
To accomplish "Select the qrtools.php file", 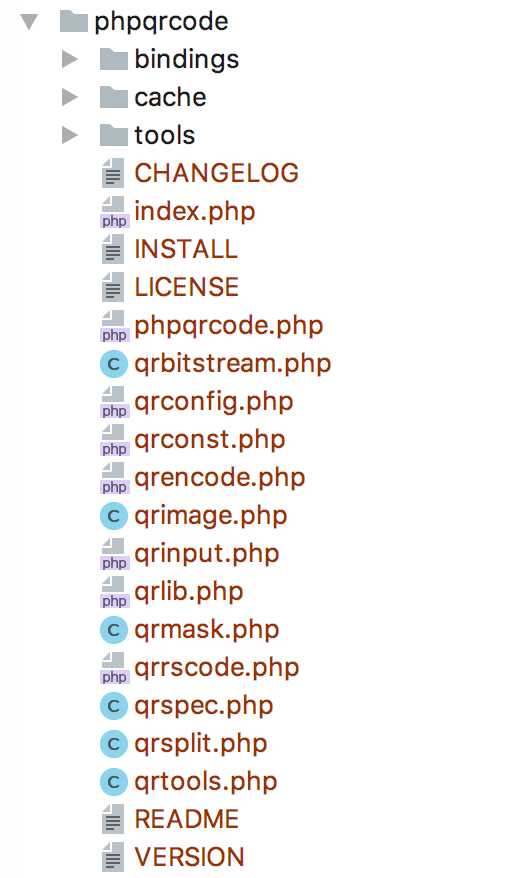I will [x=205, y=782].
